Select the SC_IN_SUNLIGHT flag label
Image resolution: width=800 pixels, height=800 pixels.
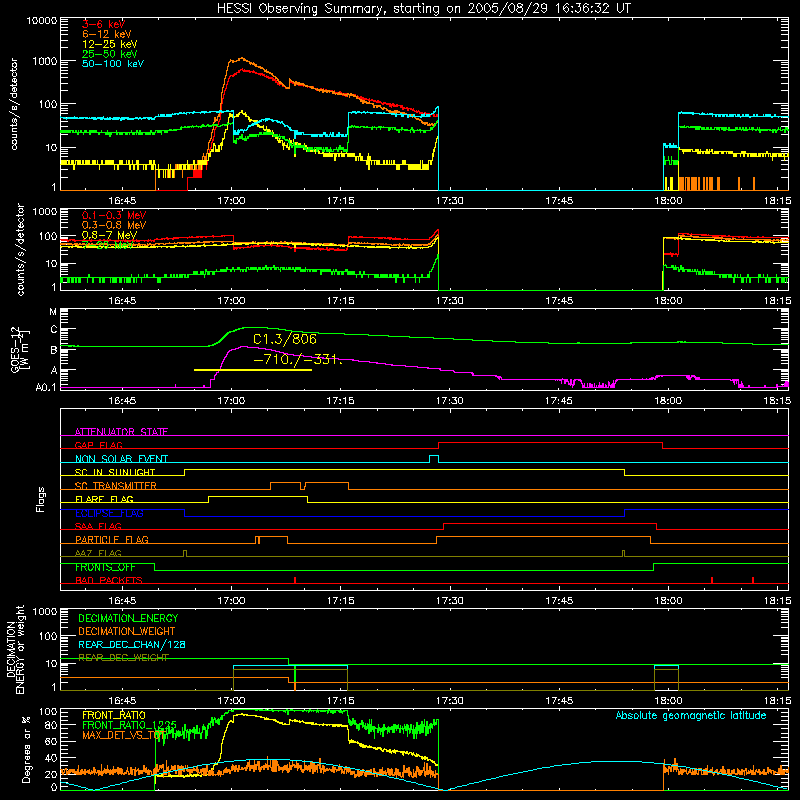pos(115,472)
